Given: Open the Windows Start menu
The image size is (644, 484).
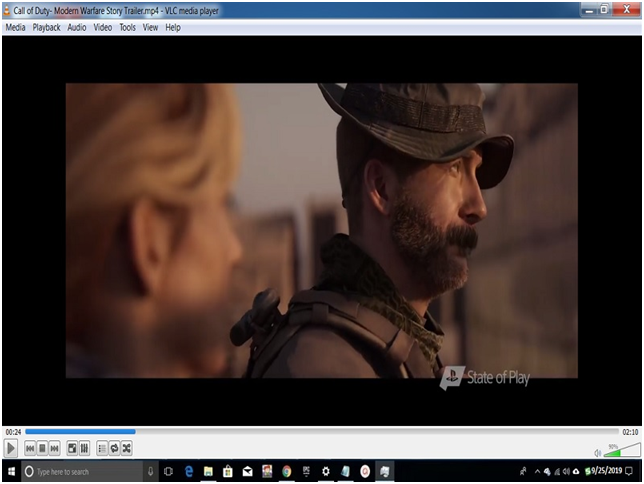Looking at the screenshot, I should point(11,471).
